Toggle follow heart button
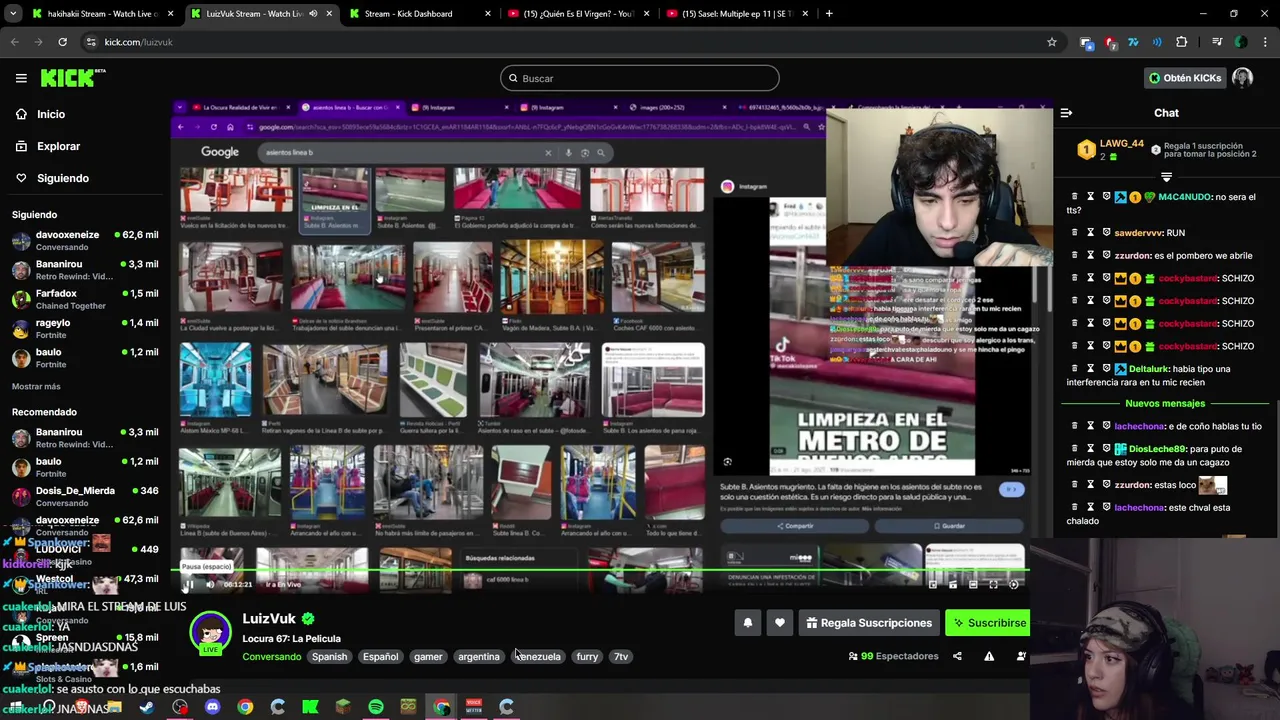This screenshot has width=1280, height=720. tap(780, 623)
